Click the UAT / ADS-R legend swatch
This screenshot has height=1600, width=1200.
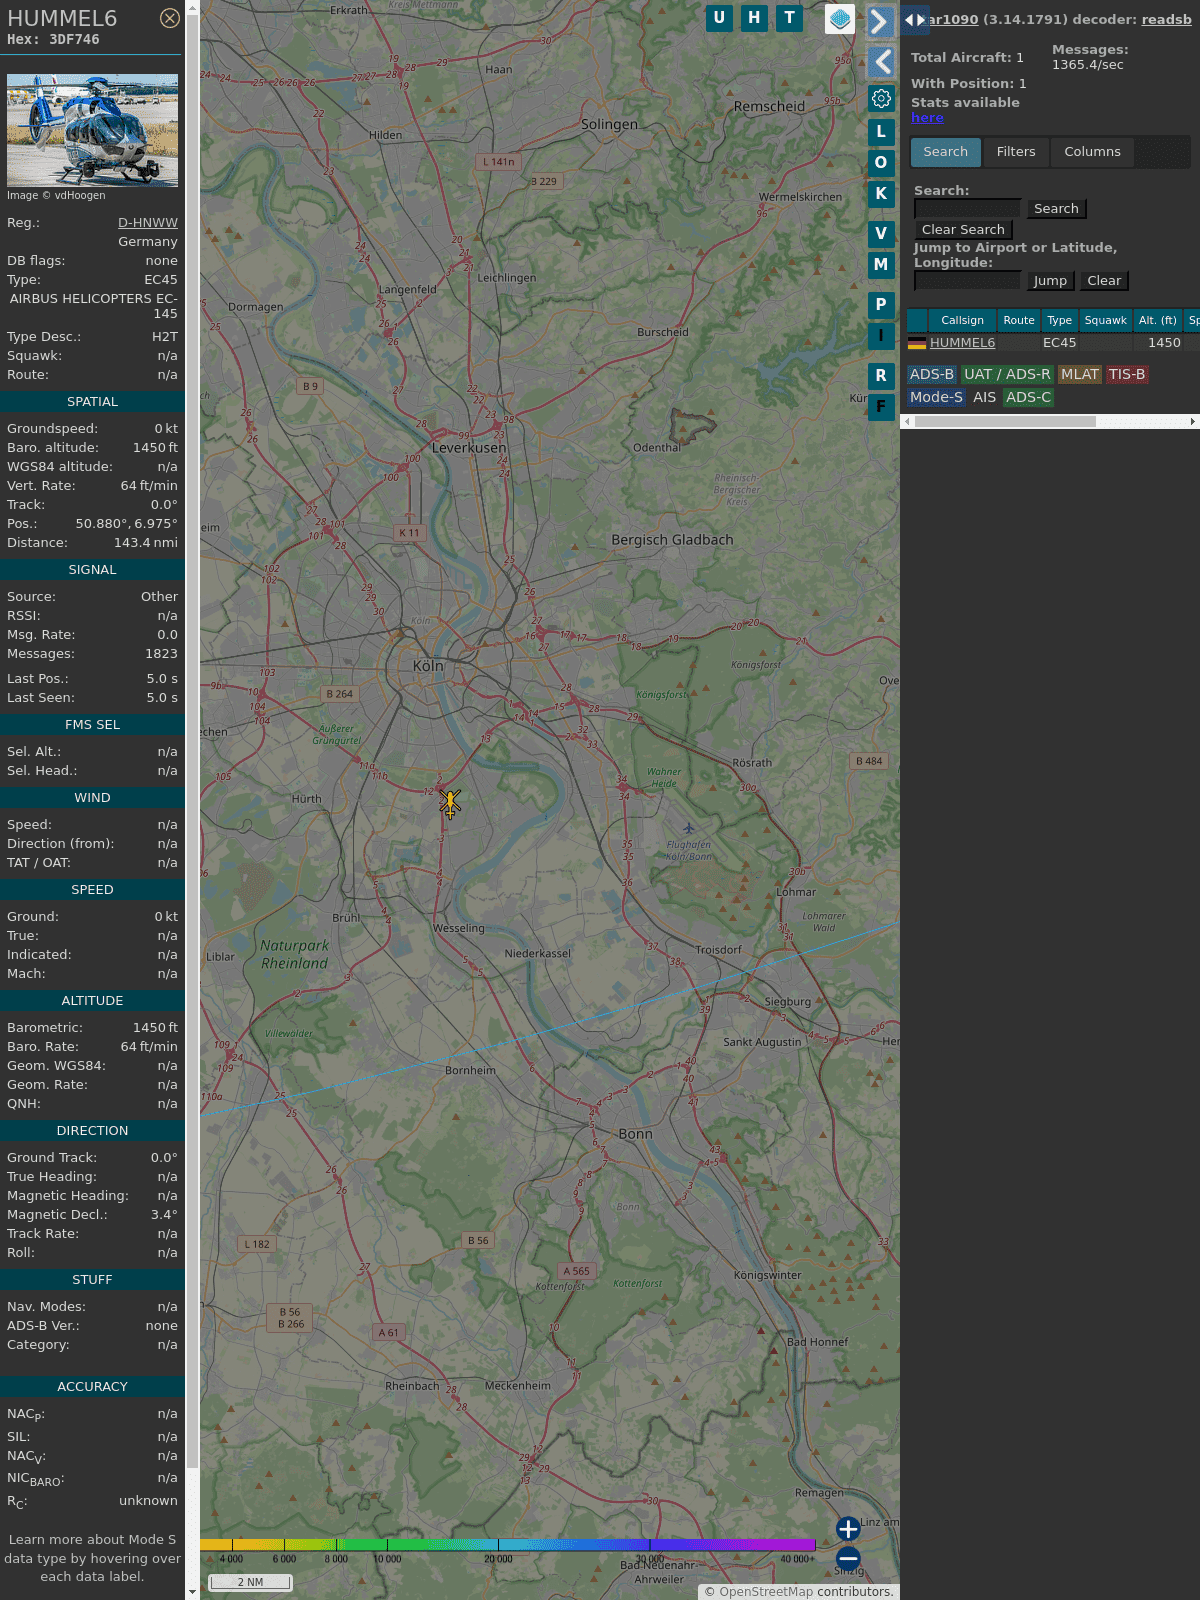point(1007,375)
